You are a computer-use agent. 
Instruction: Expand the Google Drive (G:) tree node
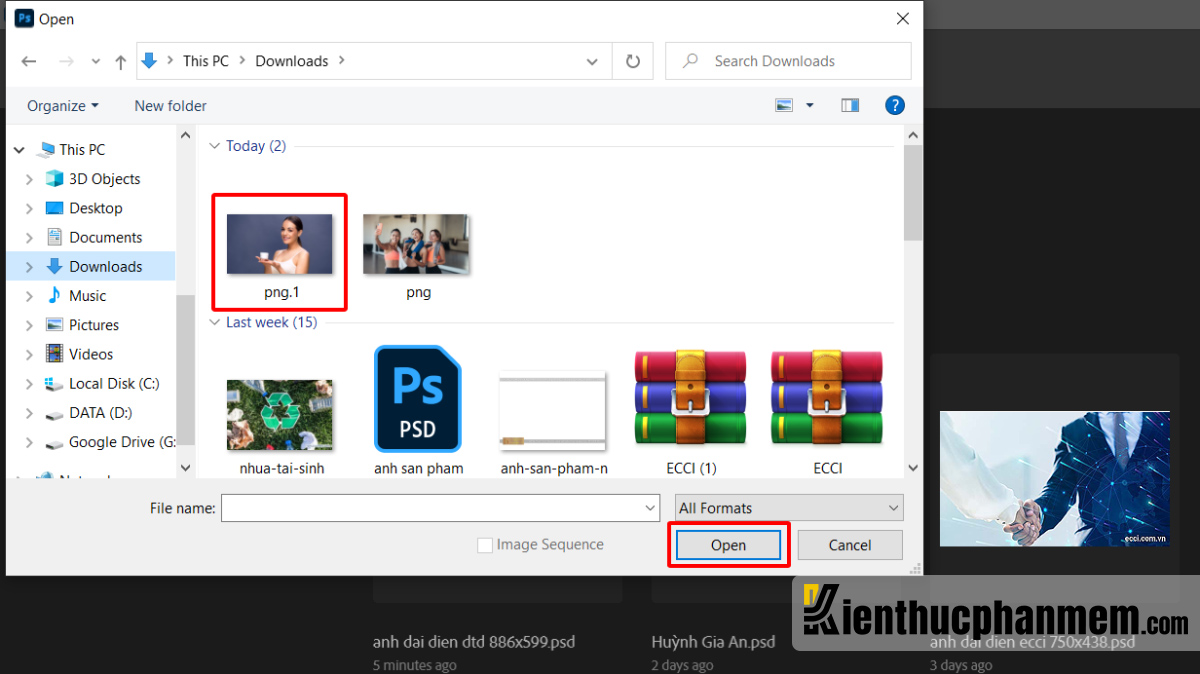click(x=30, y=442)
